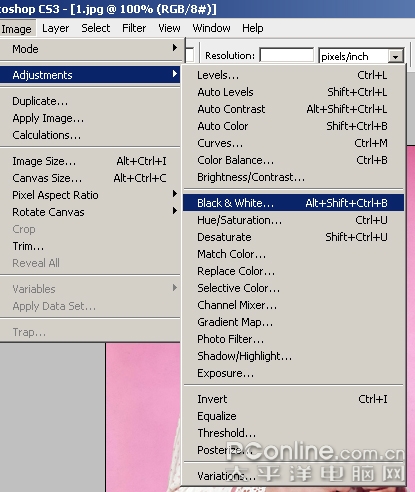Expand Pixel Aspect Ratio submenu
The width and height of the screenshot is (415, 492).
[90, 195]
